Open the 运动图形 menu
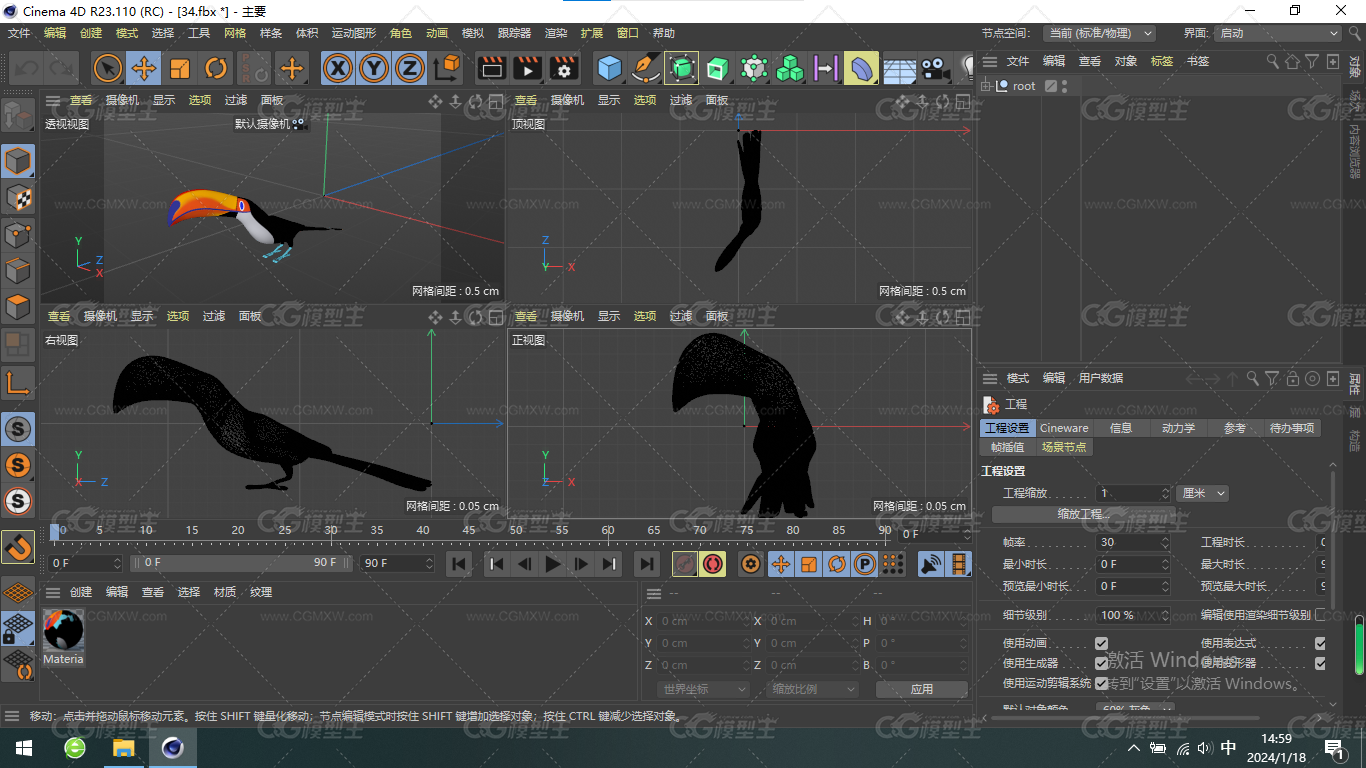This screenshot has width=1366, height=768. 354,33
